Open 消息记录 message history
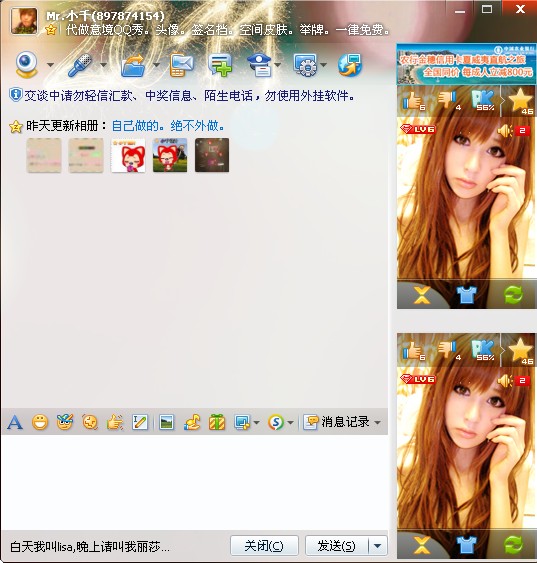537x563 pixels. point(336,422)
